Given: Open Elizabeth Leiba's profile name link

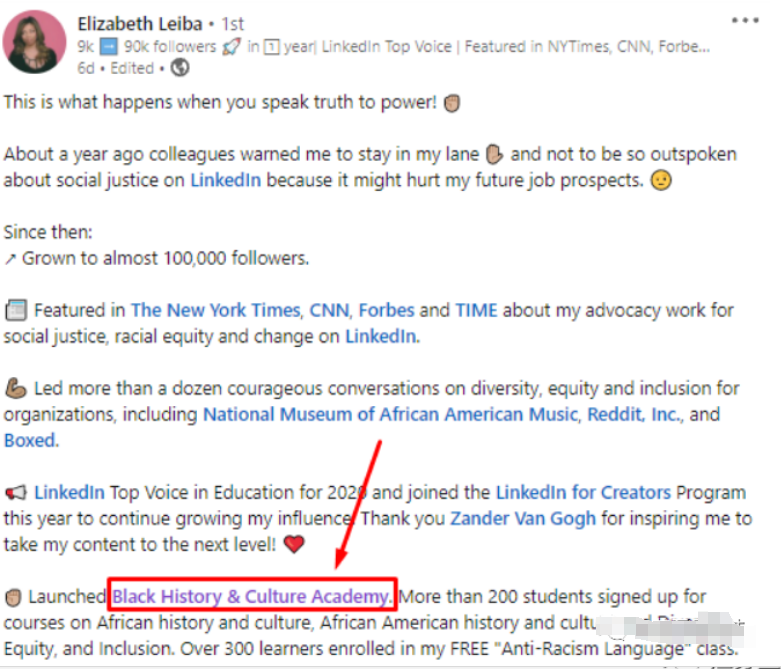Looking at the screenshot, I should pyautogui.click(x=140, y=23).
